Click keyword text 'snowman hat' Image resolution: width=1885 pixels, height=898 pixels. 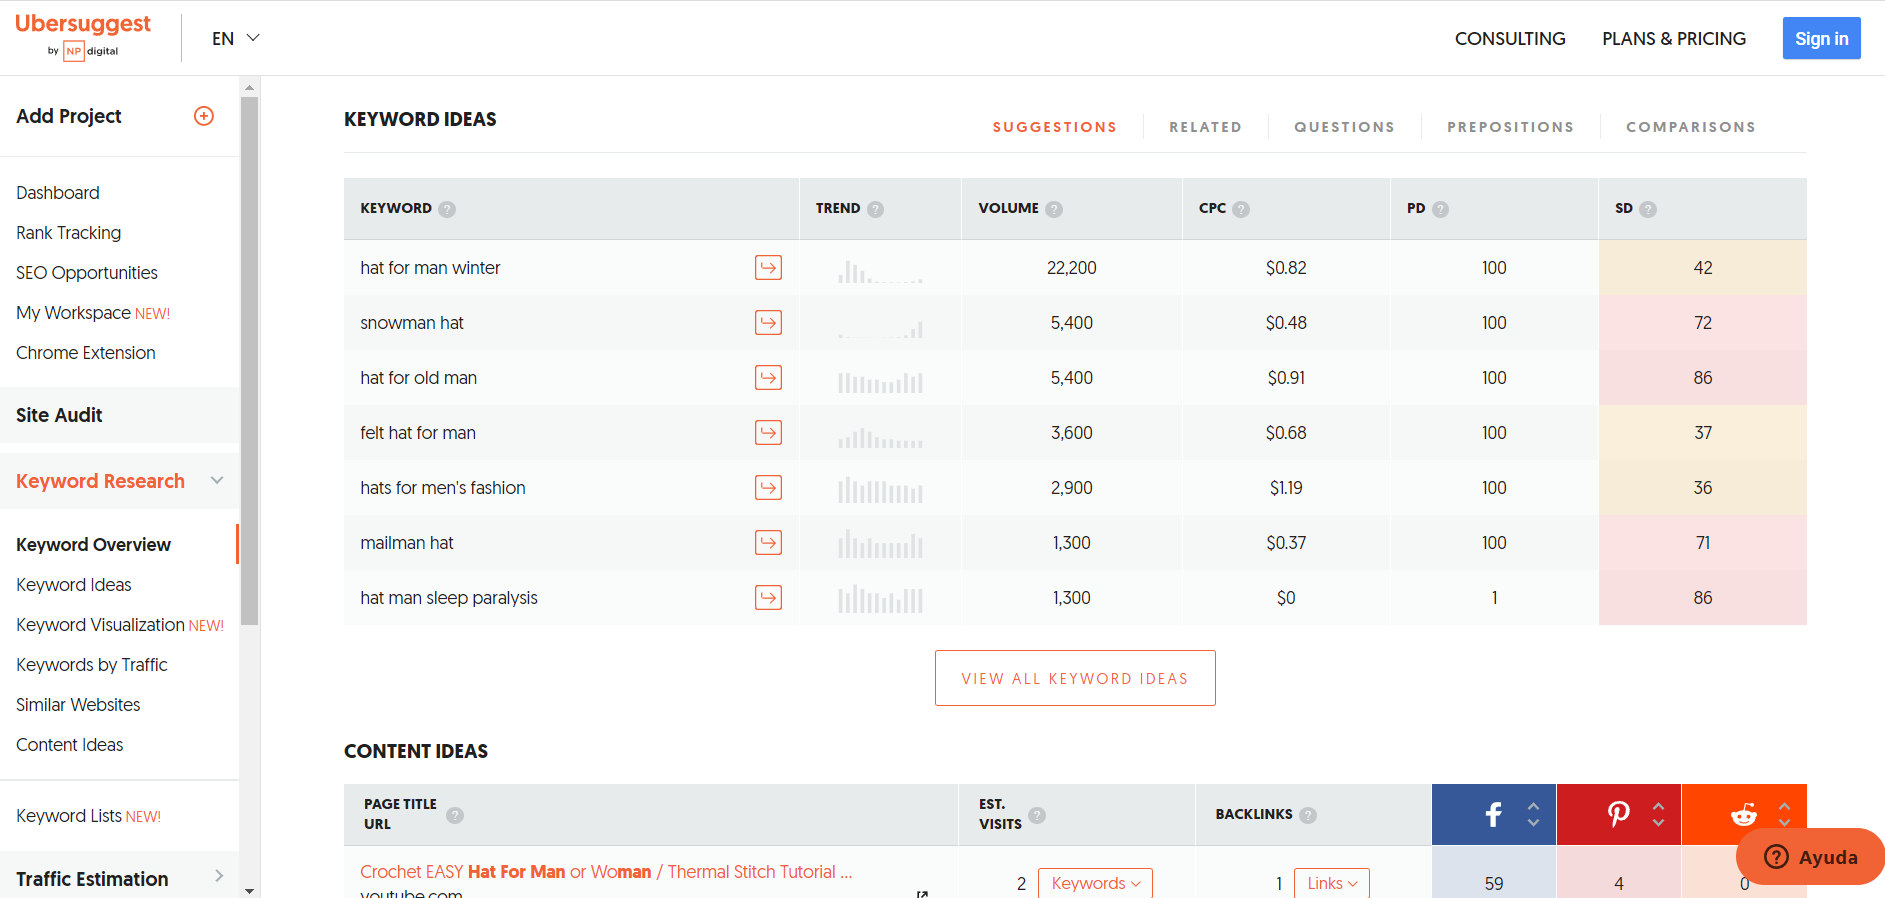click(412, 323)
